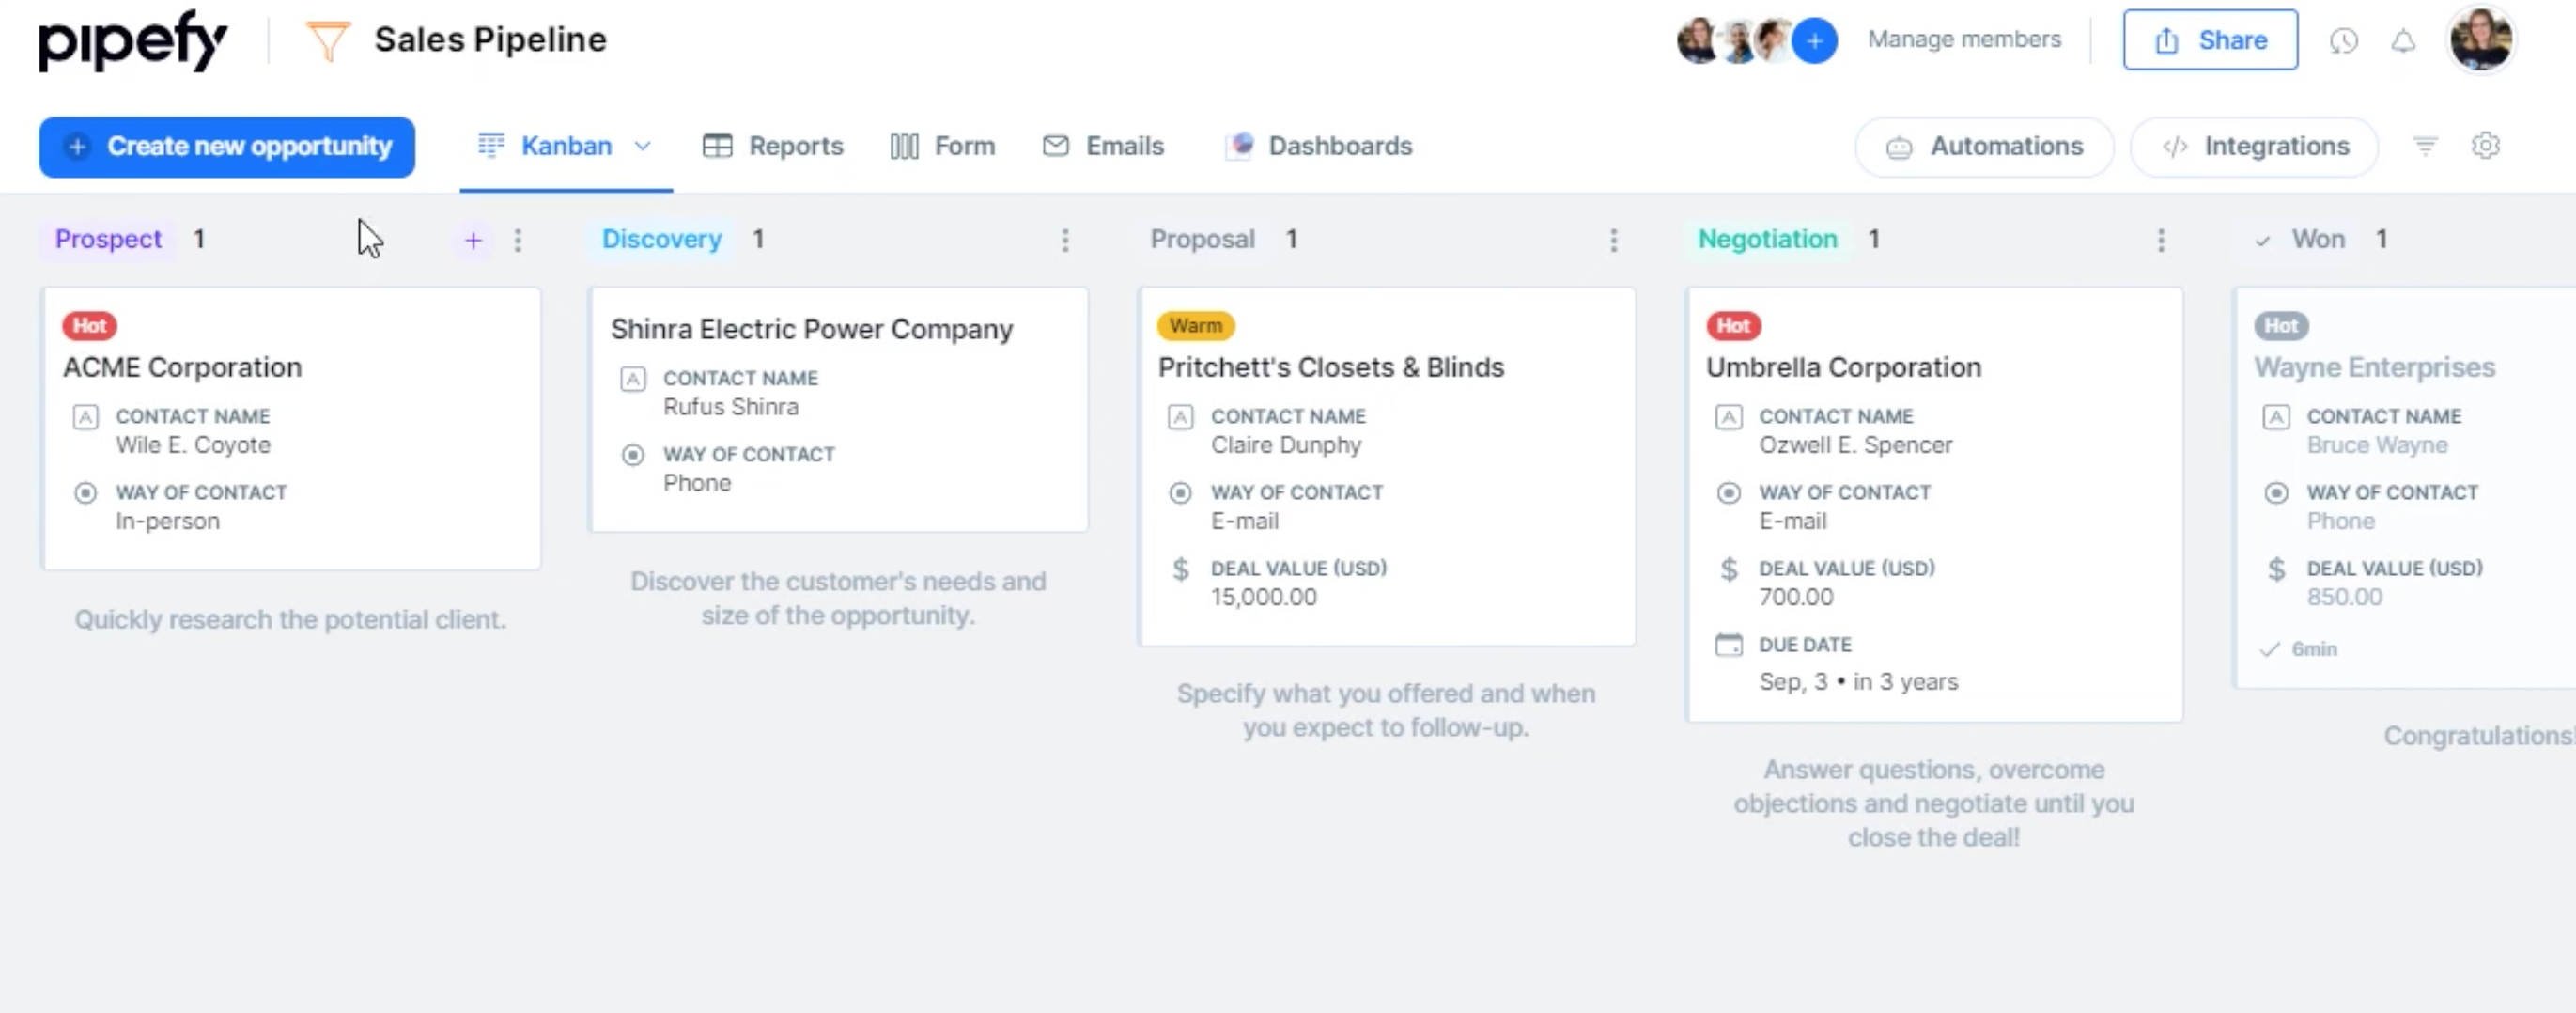This screenshot has width=2576, height=1013.
Task: Open the Manage members link
Action: (x=1964, y=39)
